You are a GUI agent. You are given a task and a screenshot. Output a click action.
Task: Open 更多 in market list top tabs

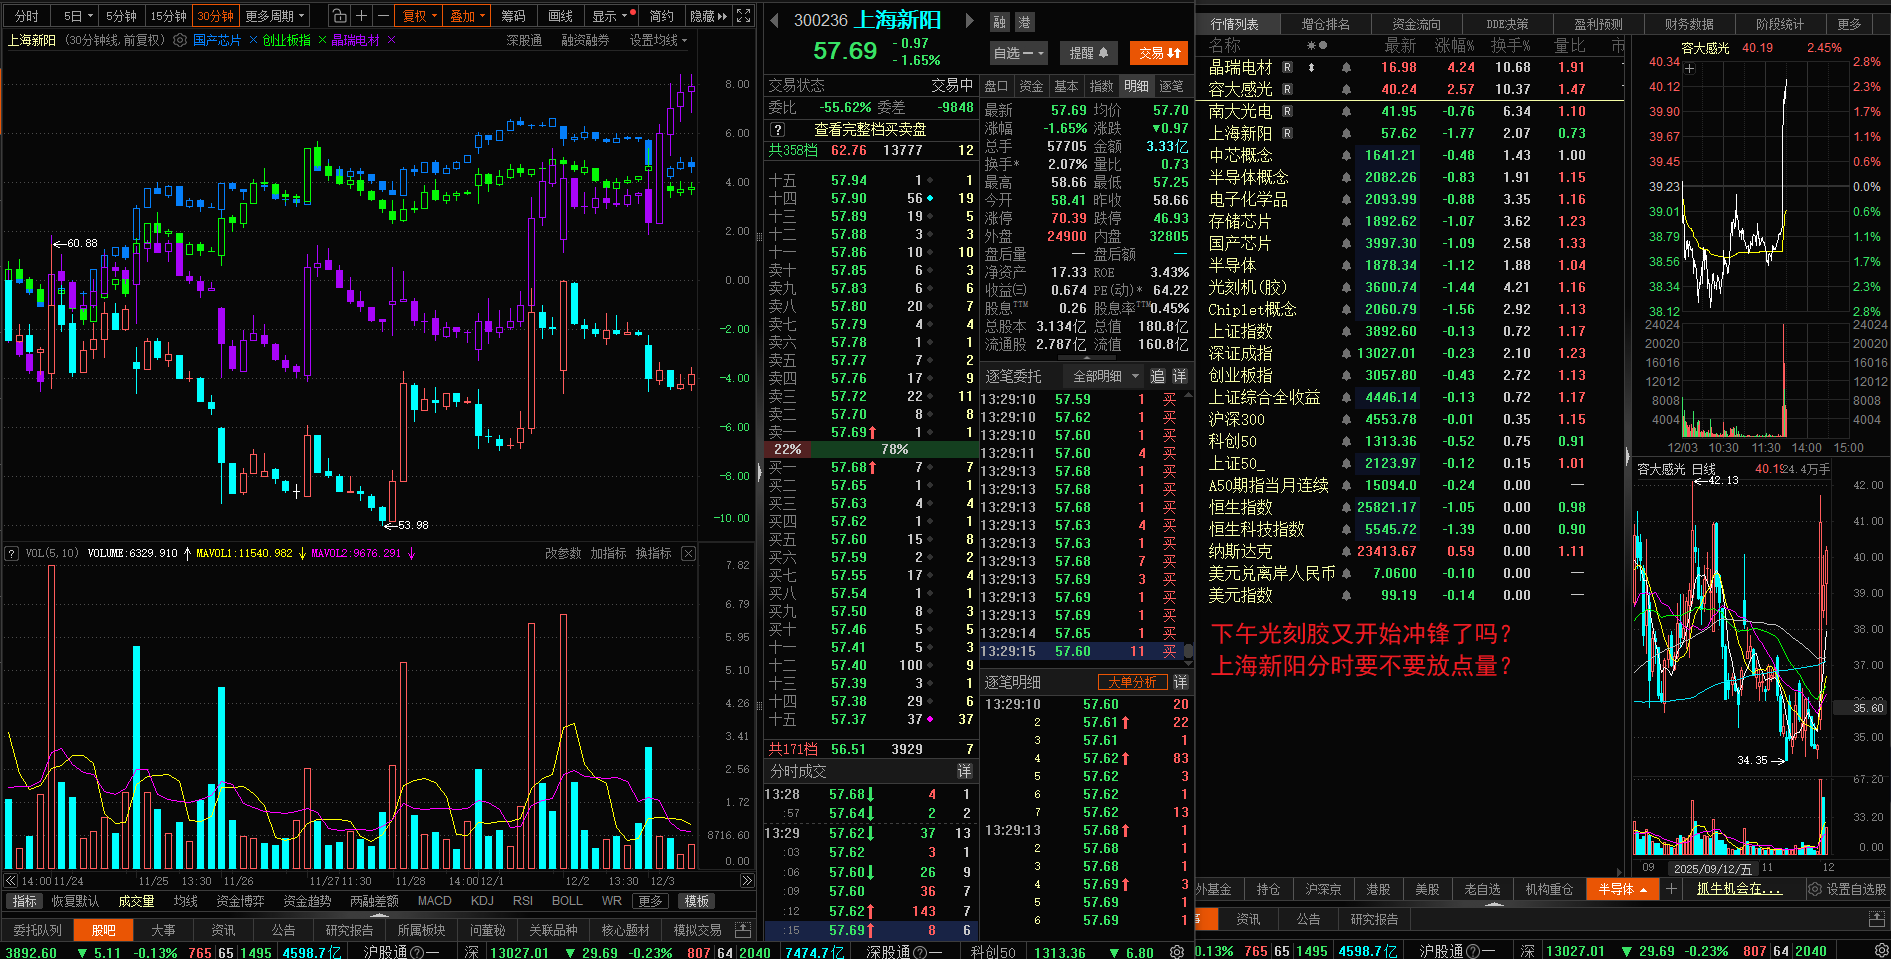coord(1850,24)
